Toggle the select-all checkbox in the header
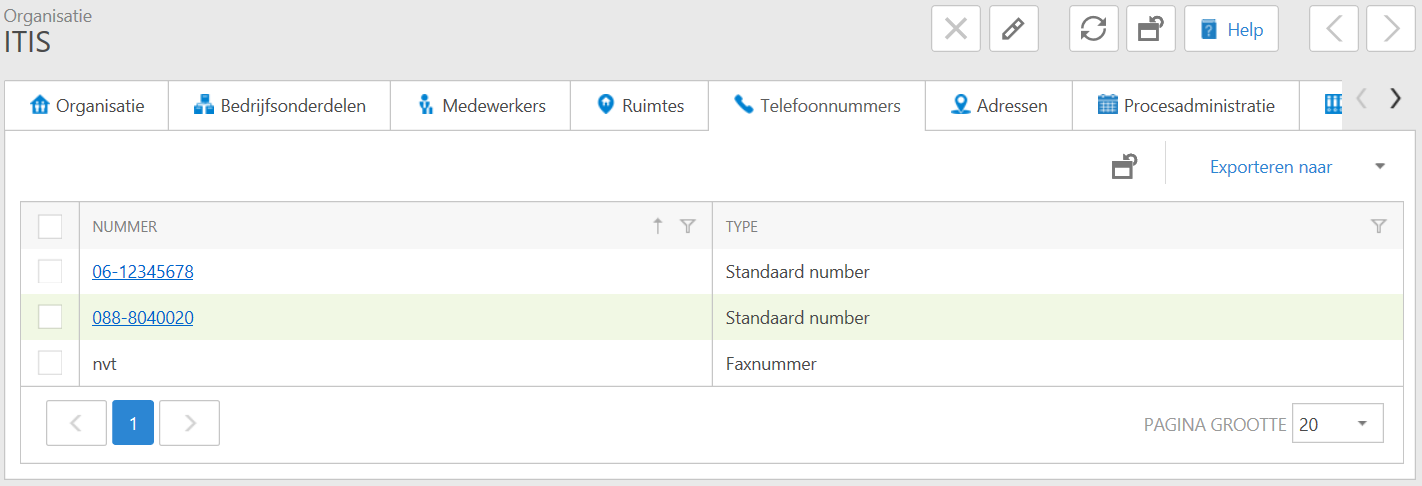 click(50, 227)
